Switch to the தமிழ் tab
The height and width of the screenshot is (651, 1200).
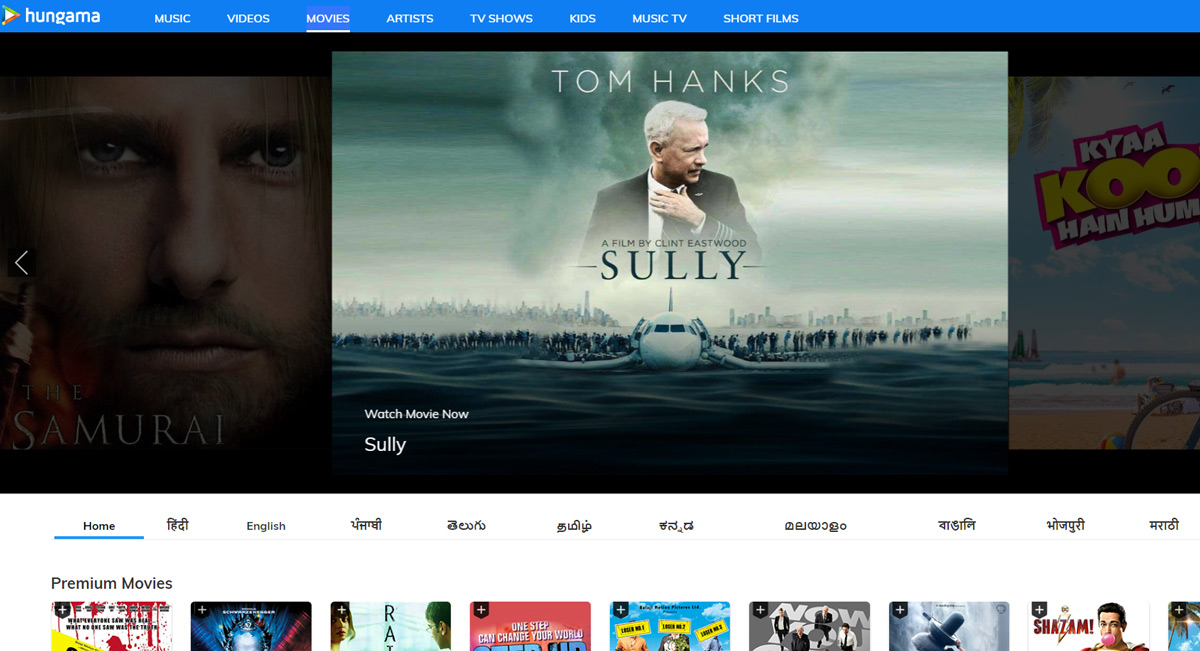point(574,526)
